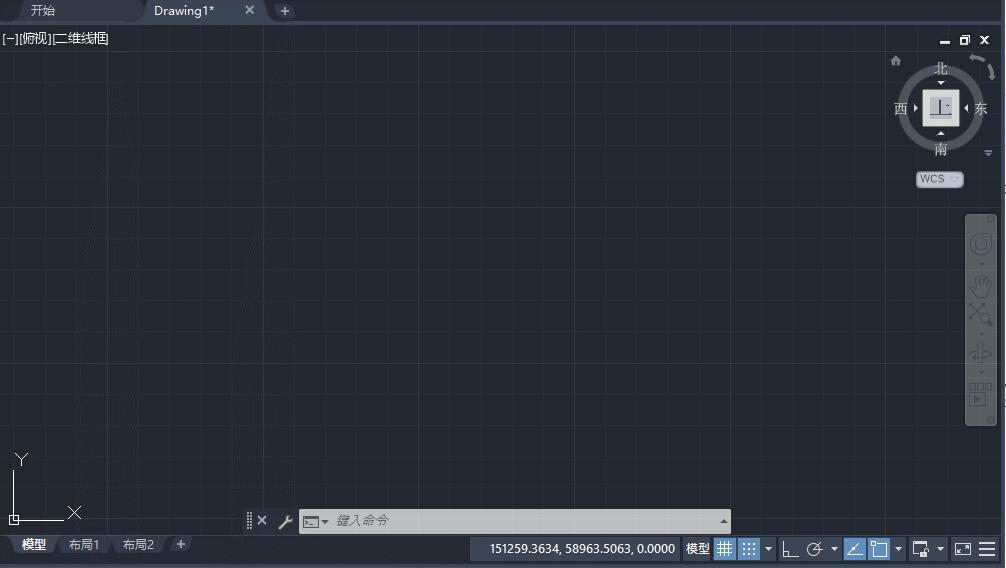
Task: Open object snap settings dropdown arrow
Action: click(x=898, y=549)
